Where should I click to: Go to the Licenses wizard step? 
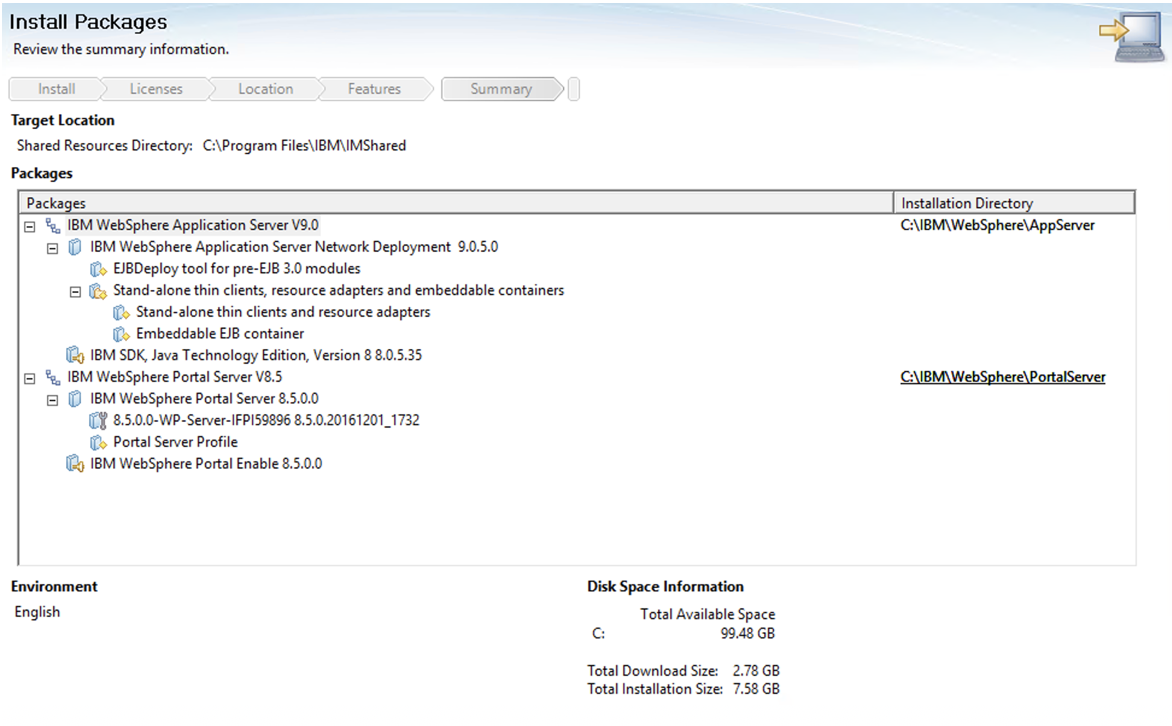point(156,89)
